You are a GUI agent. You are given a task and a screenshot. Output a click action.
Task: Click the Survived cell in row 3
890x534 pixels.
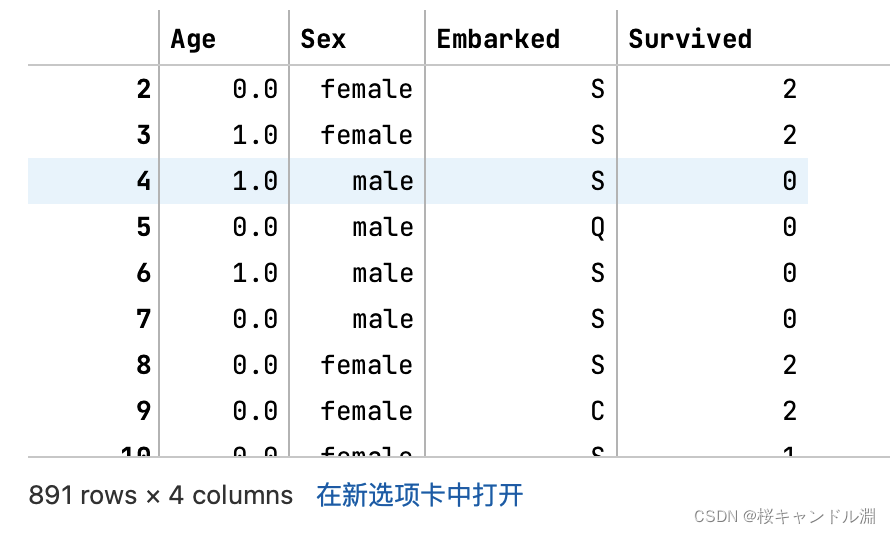click(x=789, y=135)
